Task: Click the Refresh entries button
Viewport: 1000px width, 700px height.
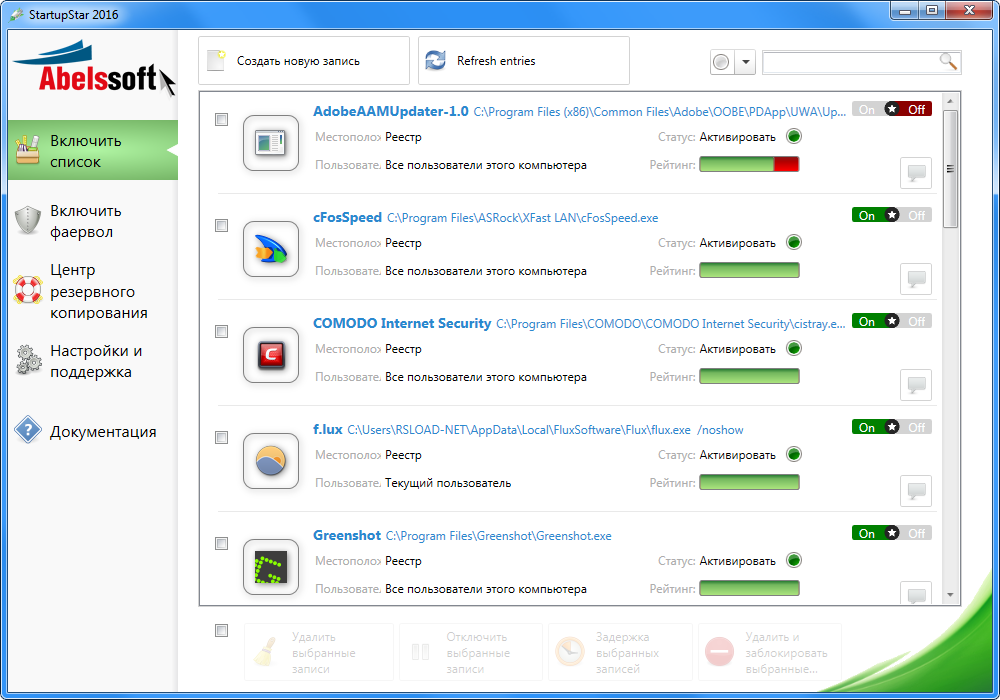Action: pos(524,61)
